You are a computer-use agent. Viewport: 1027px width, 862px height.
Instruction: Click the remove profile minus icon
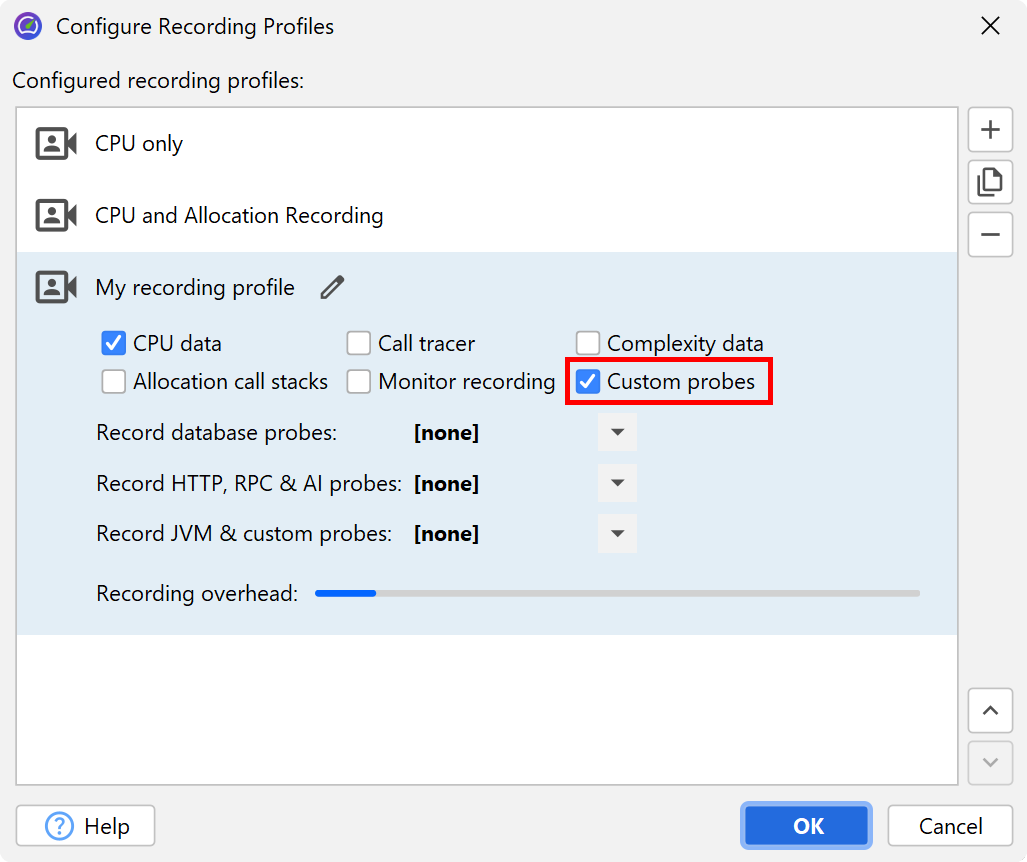point(990,235)
